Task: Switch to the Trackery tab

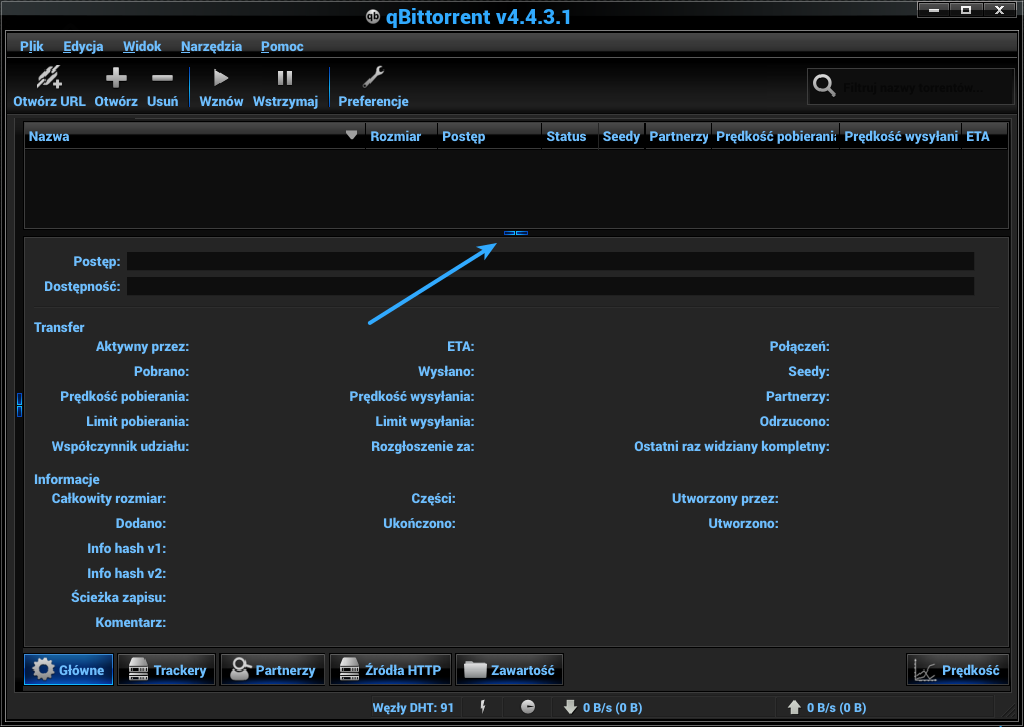Action: (x=167, y=670)
